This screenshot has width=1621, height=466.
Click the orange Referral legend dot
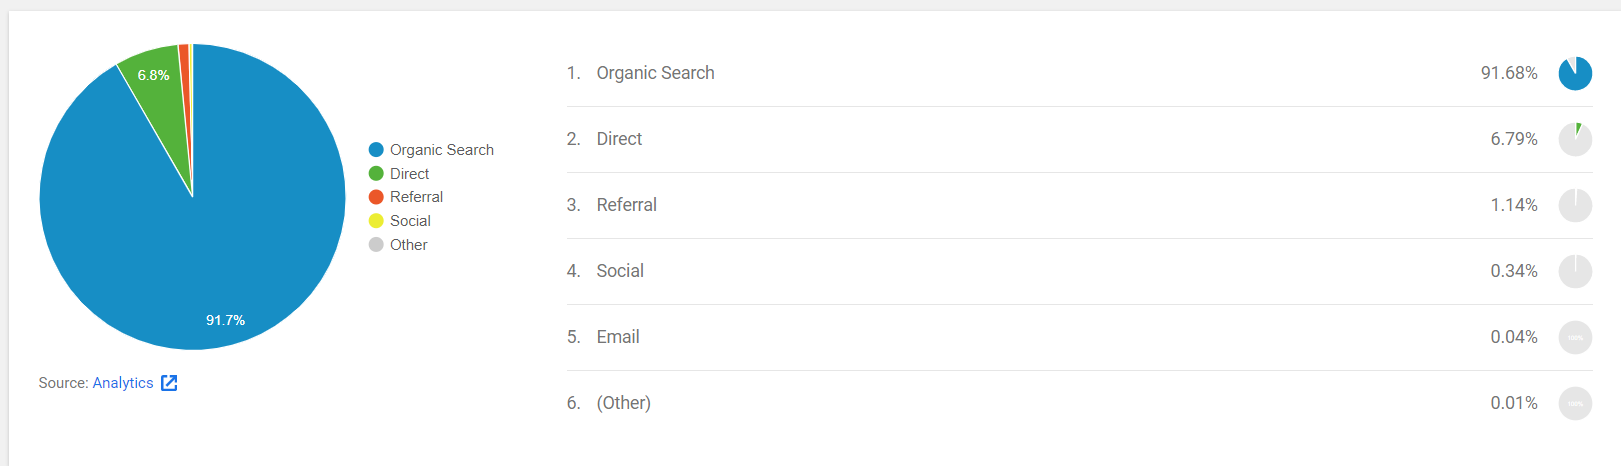pyautogui.click(x=376, y=197)
